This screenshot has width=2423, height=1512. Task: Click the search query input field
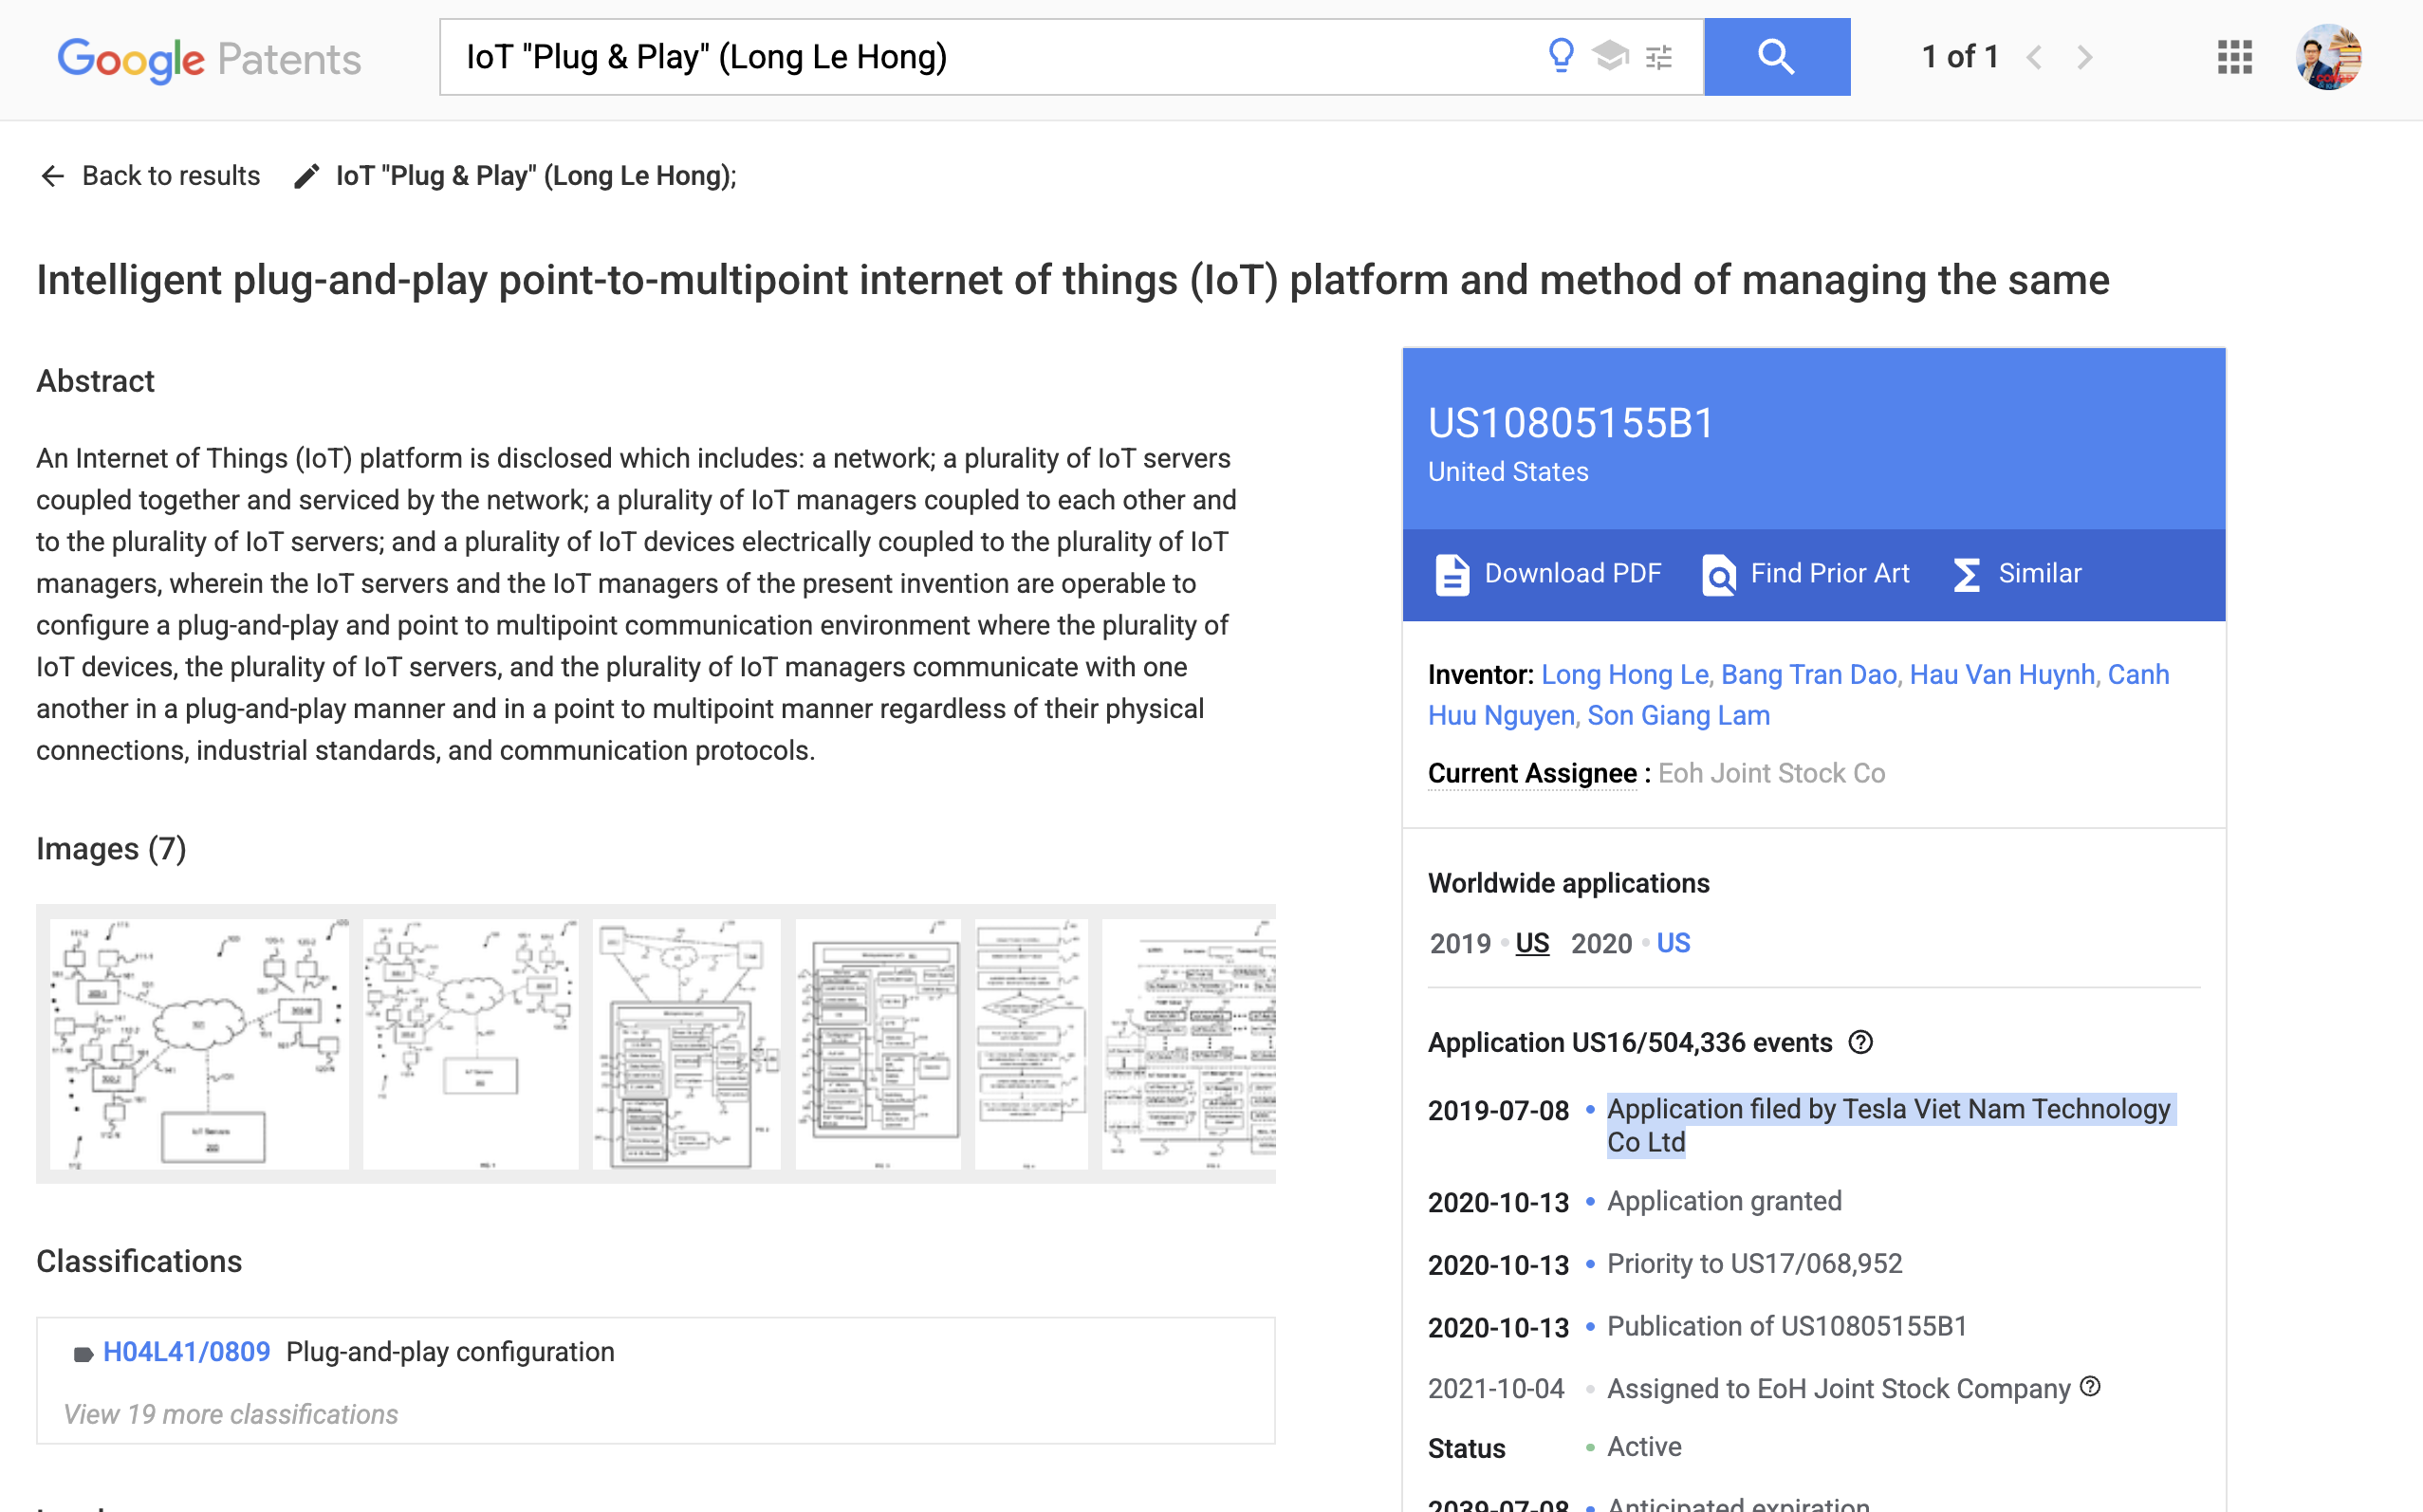pos(990,57)
